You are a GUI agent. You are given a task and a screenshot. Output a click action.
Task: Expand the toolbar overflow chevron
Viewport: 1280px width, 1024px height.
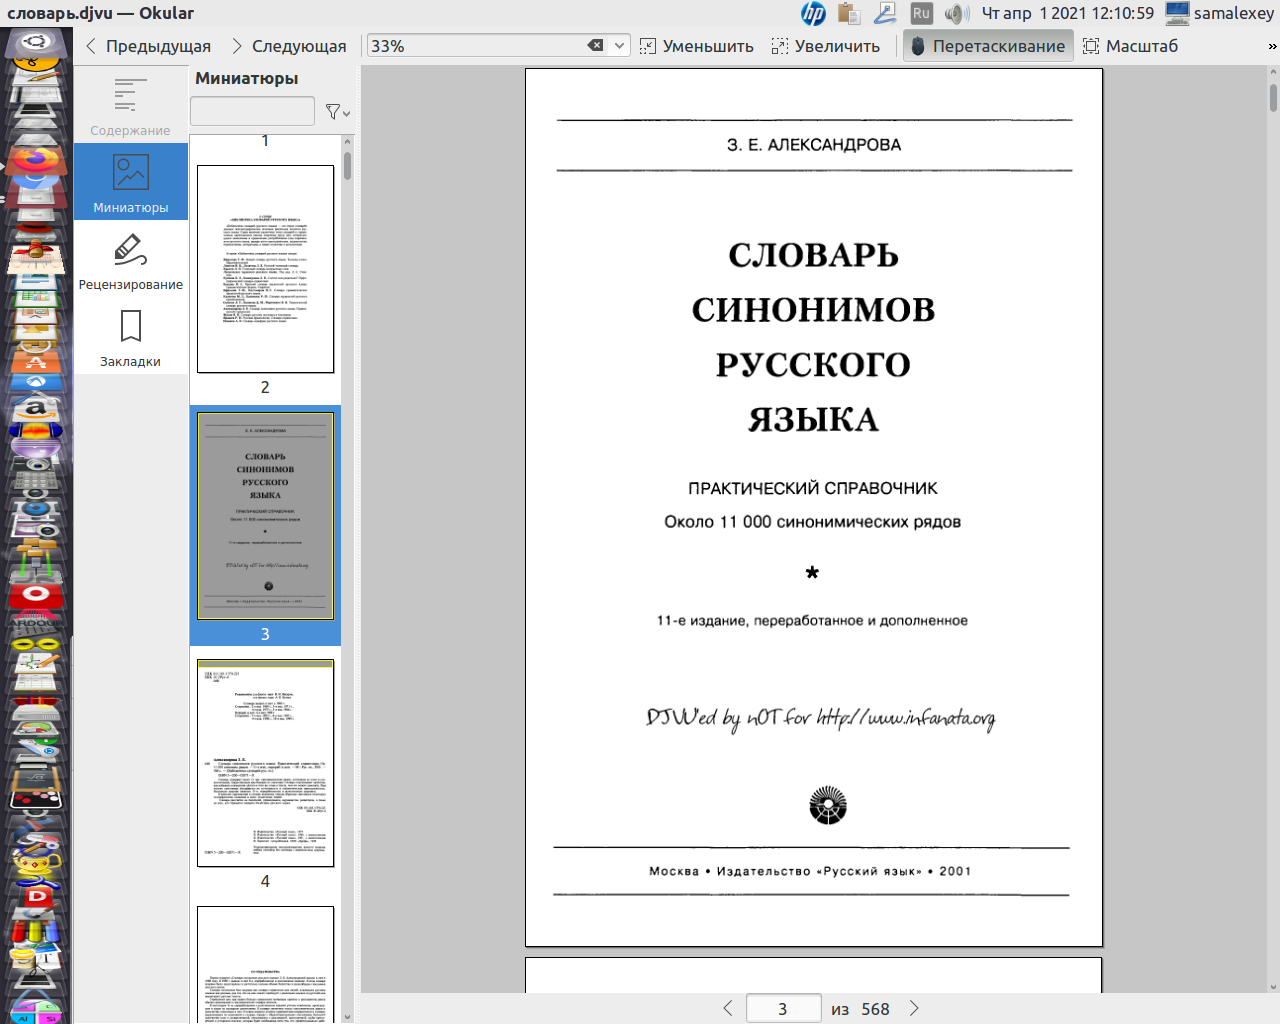click(x=1272, y=46)
